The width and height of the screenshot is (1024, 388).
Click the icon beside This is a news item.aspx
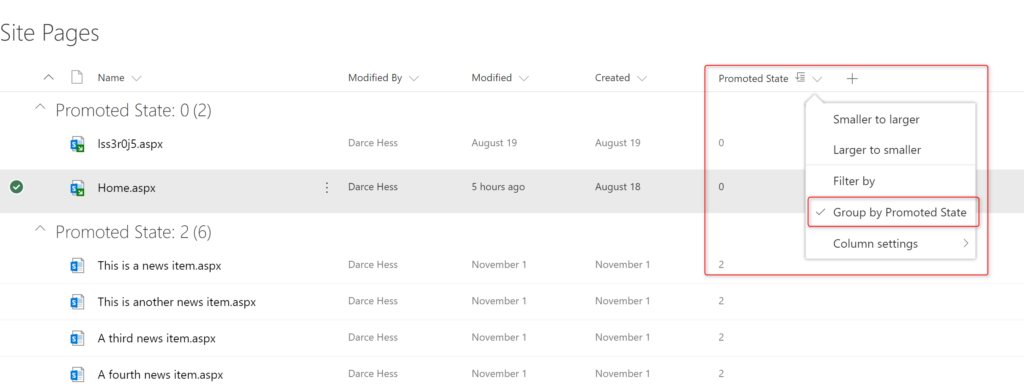coord(78,265)
